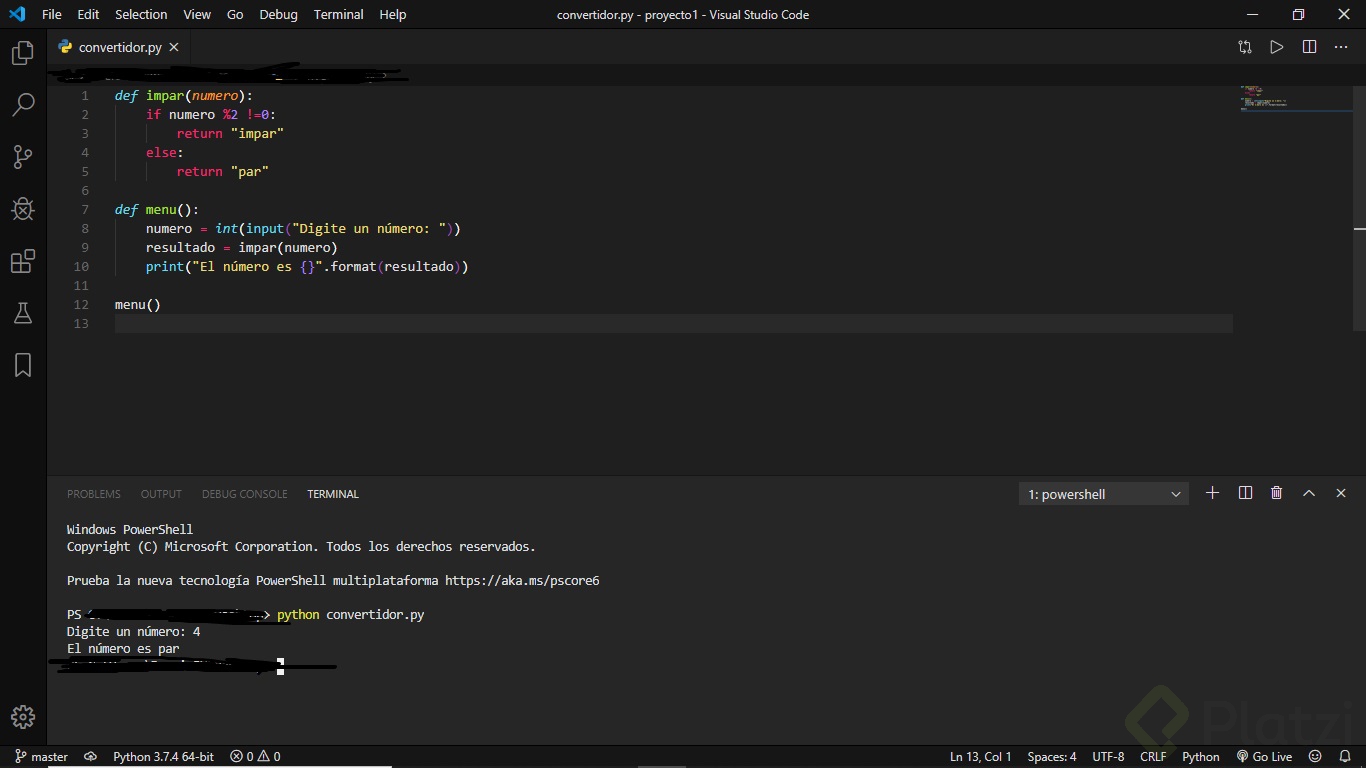Run the Python file with the play icon
Screen dimensions: 1366x768
[1277, 47]
